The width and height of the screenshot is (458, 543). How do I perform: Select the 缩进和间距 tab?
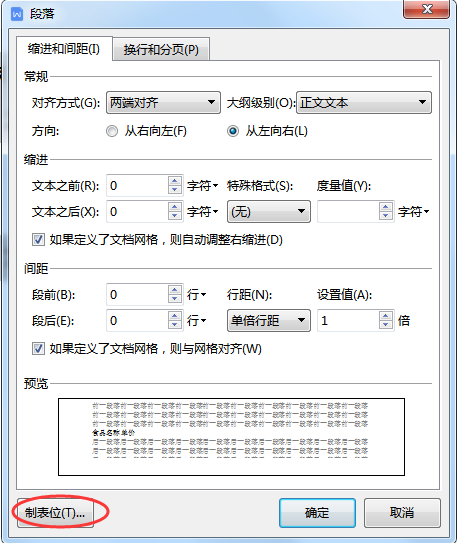64,49
